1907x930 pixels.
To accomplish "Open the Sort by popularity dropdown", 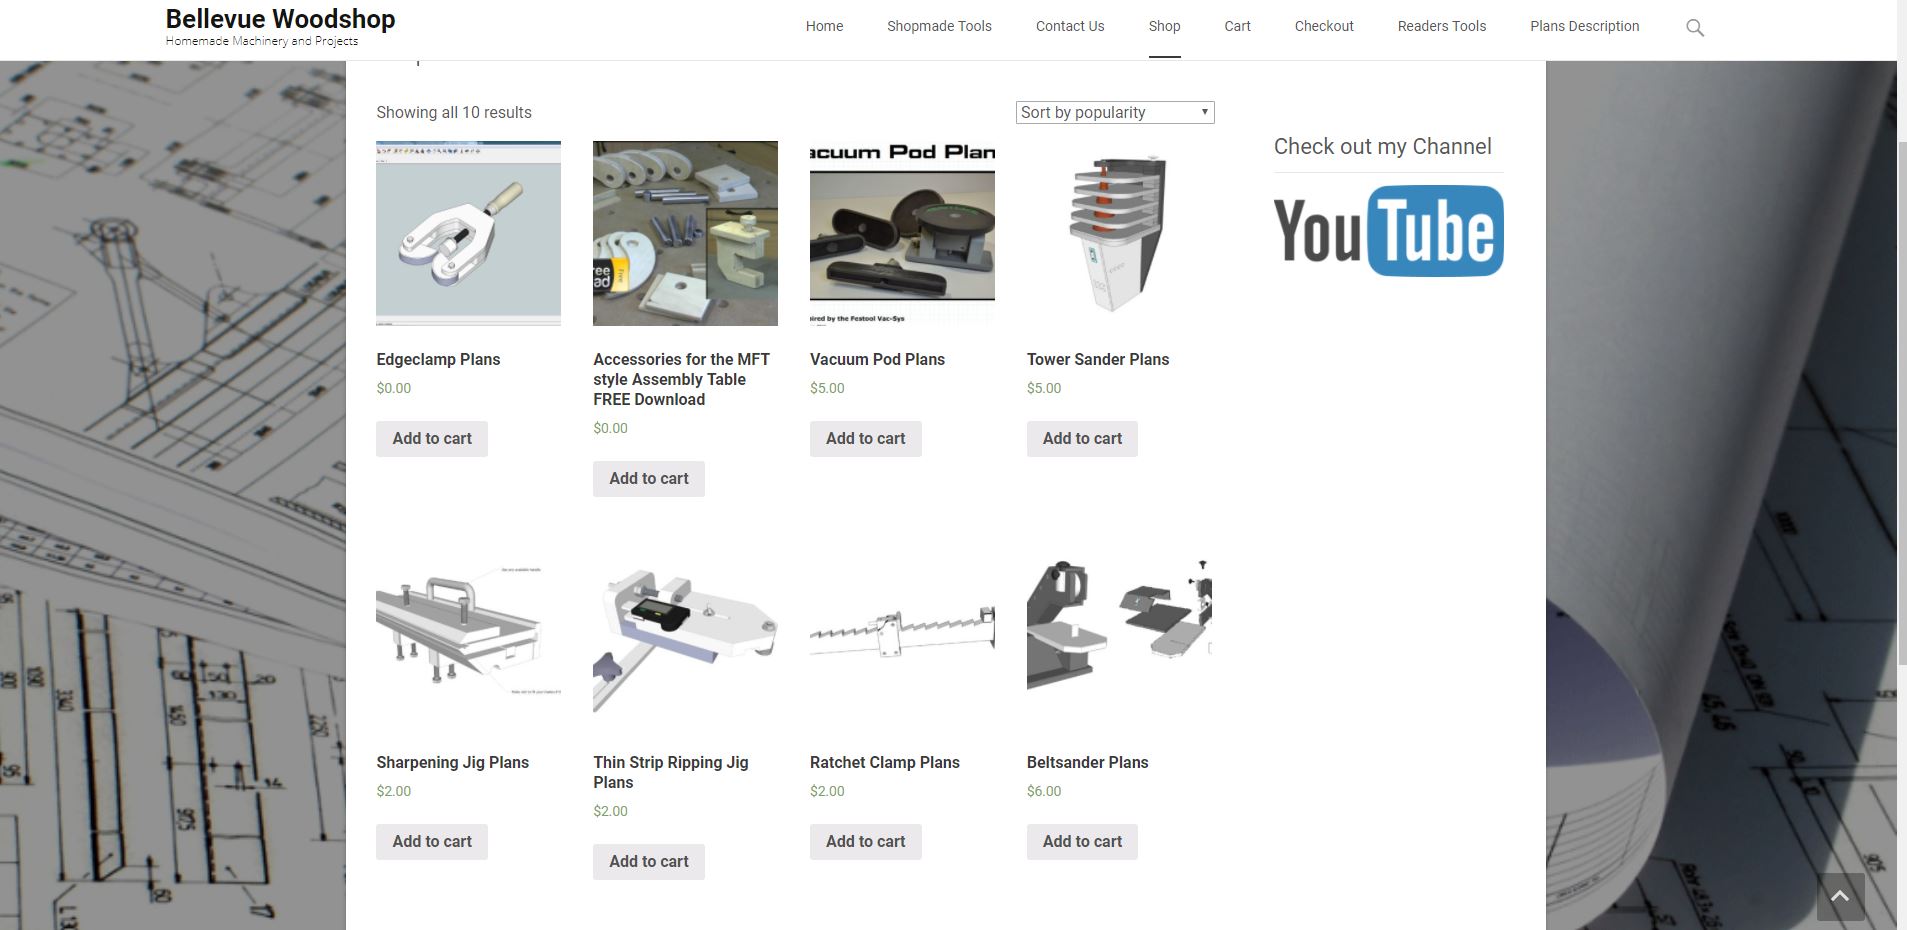I will point(1115,112).
